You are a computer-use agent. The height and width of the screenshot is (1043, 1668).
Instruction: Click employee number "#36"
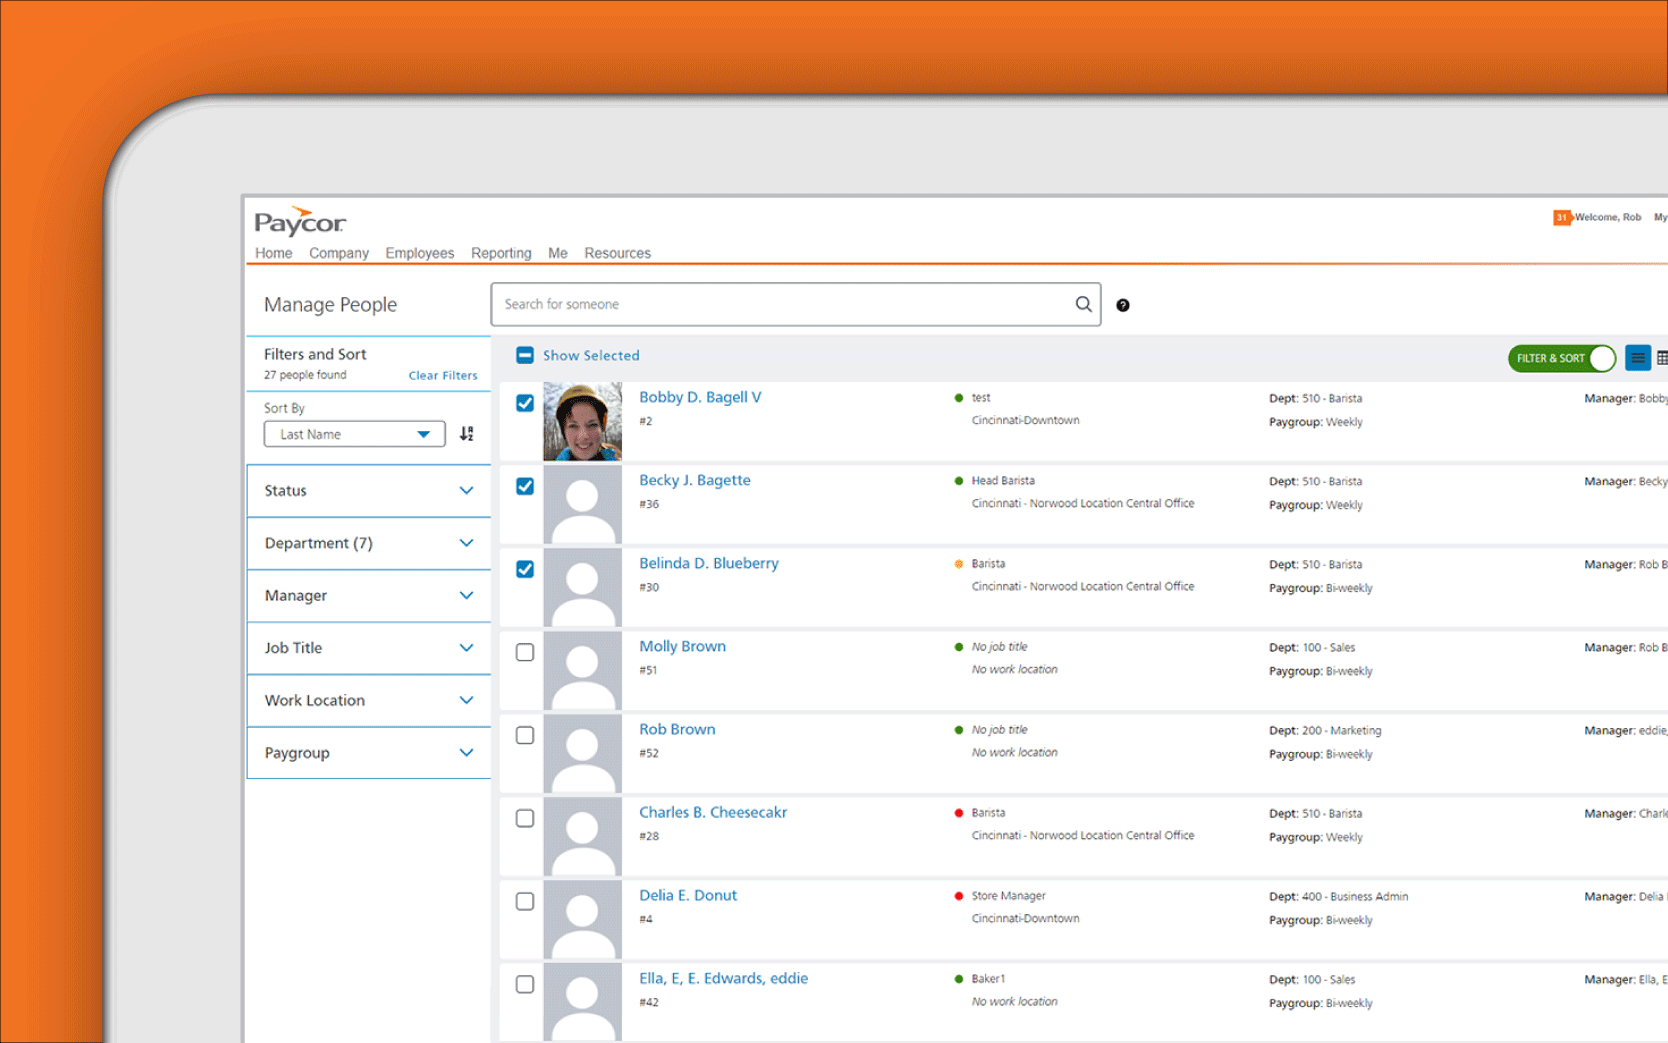pos(649,504)
